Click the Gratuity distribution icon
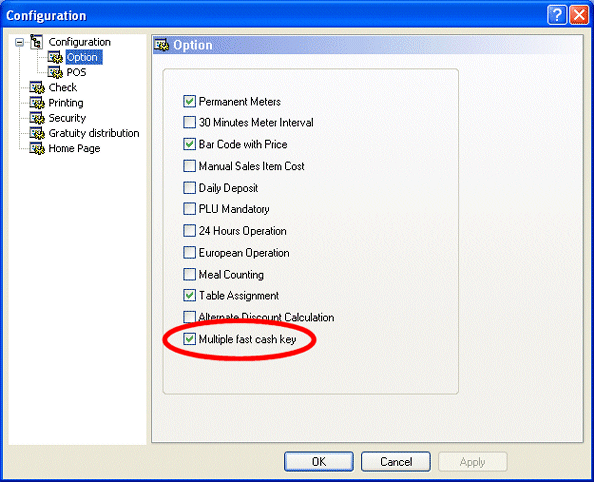 point(37,133)
